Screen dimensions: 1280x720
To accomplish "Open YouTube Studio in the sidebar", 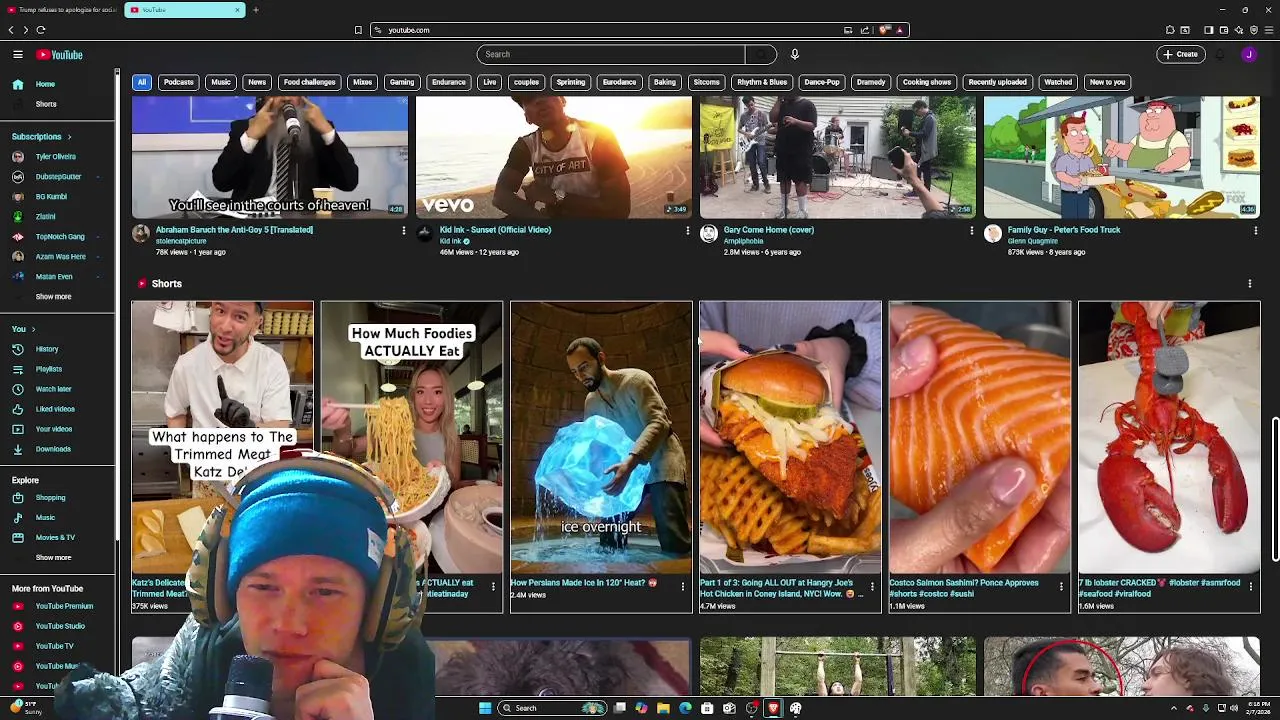I will [58, 626].
